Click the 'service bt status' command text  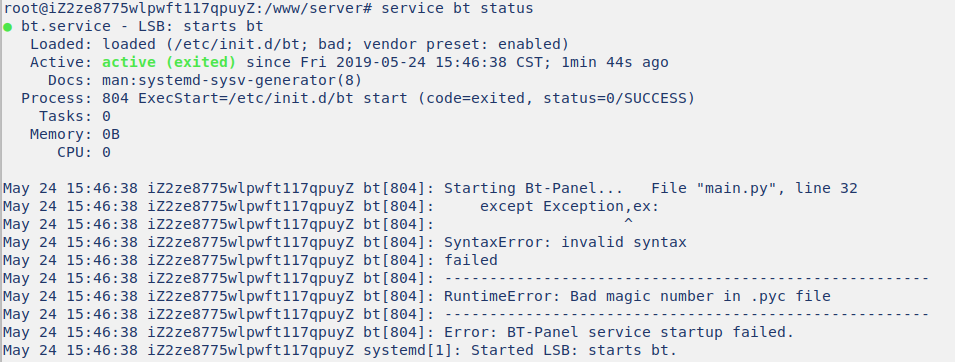click(457, 9)
